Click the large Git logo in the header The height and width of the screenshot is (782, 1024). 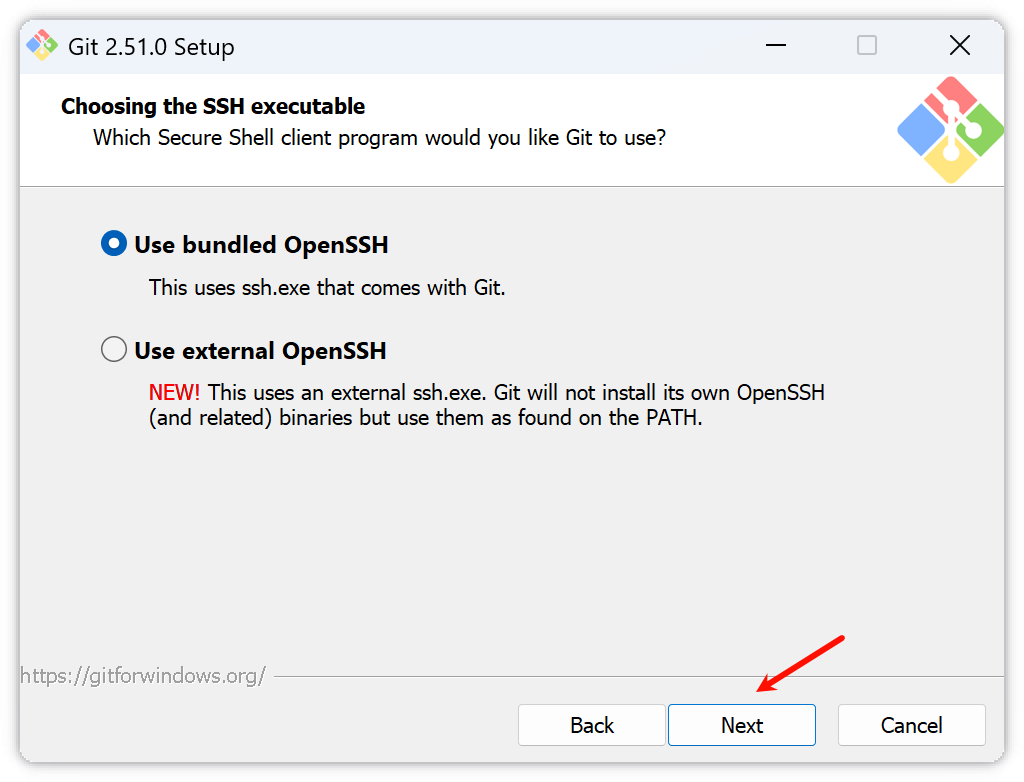pos(949,130)
